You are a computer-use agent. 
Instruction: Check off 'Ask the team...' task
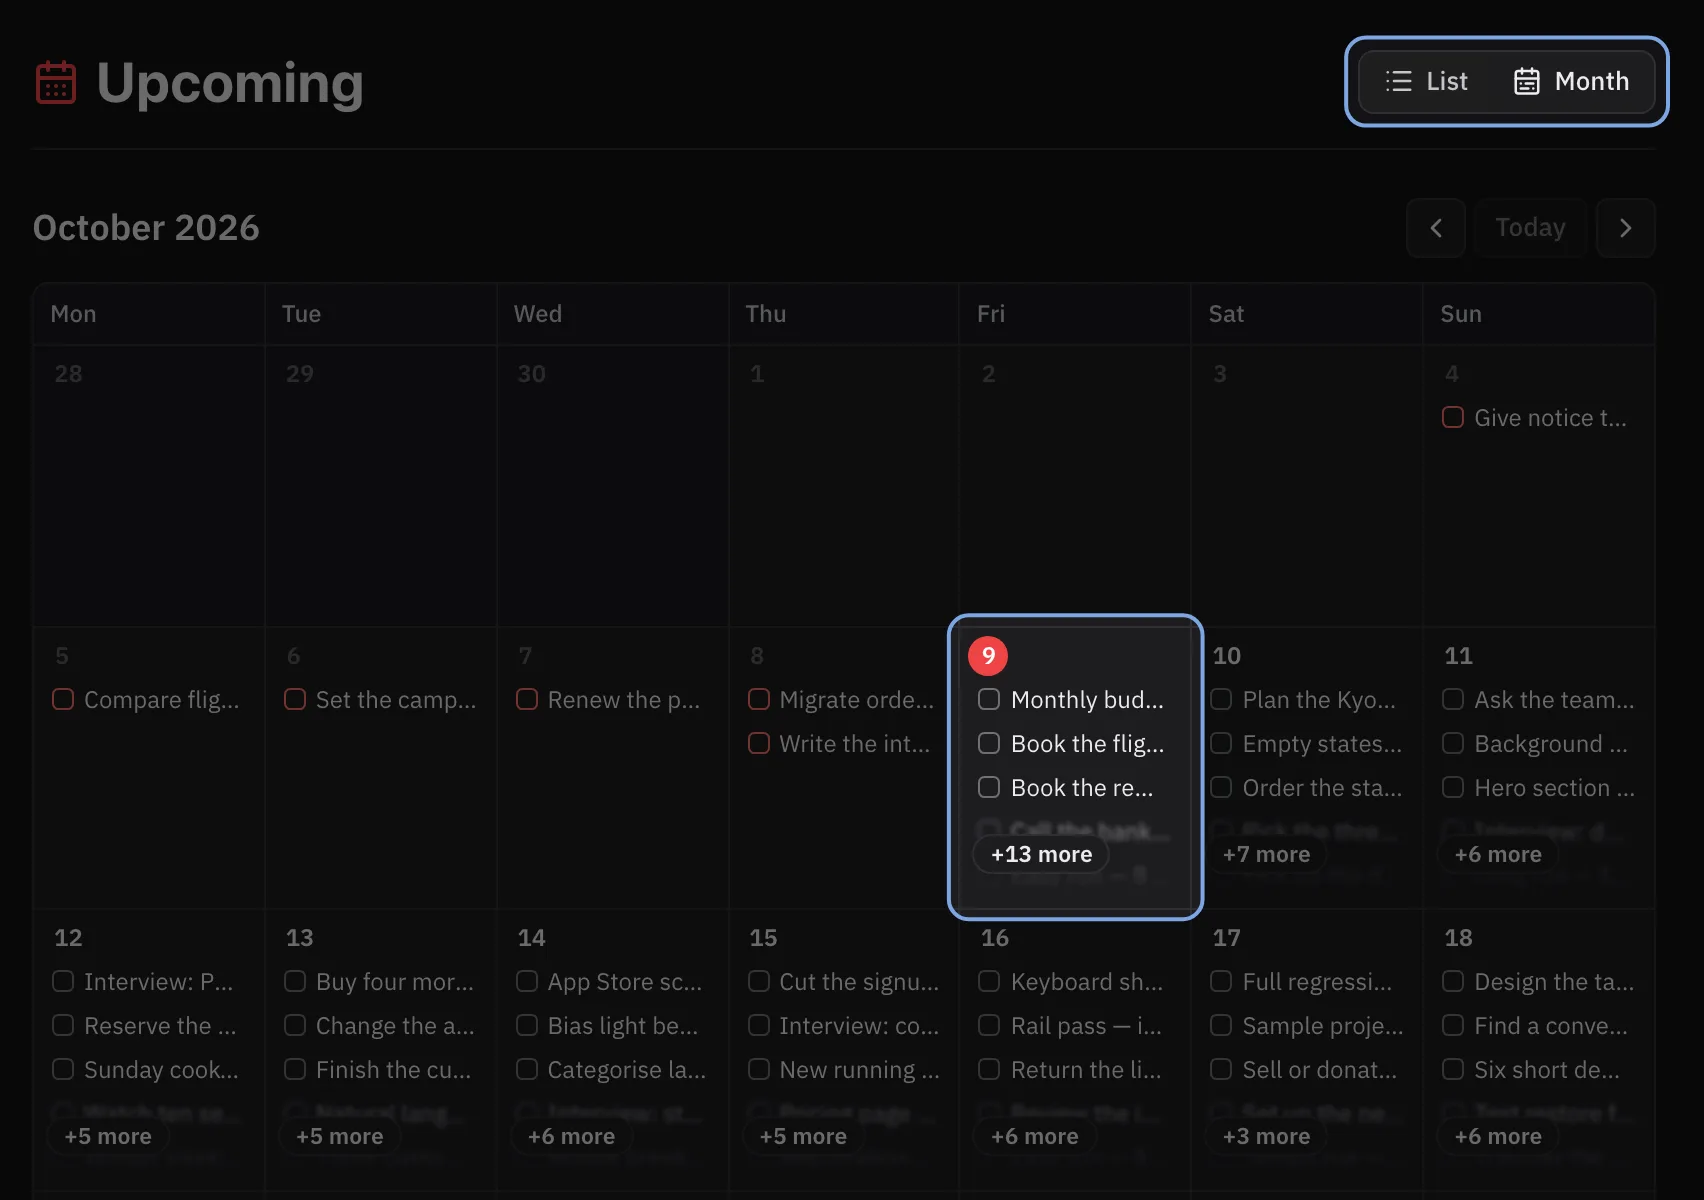point(1453,699)
